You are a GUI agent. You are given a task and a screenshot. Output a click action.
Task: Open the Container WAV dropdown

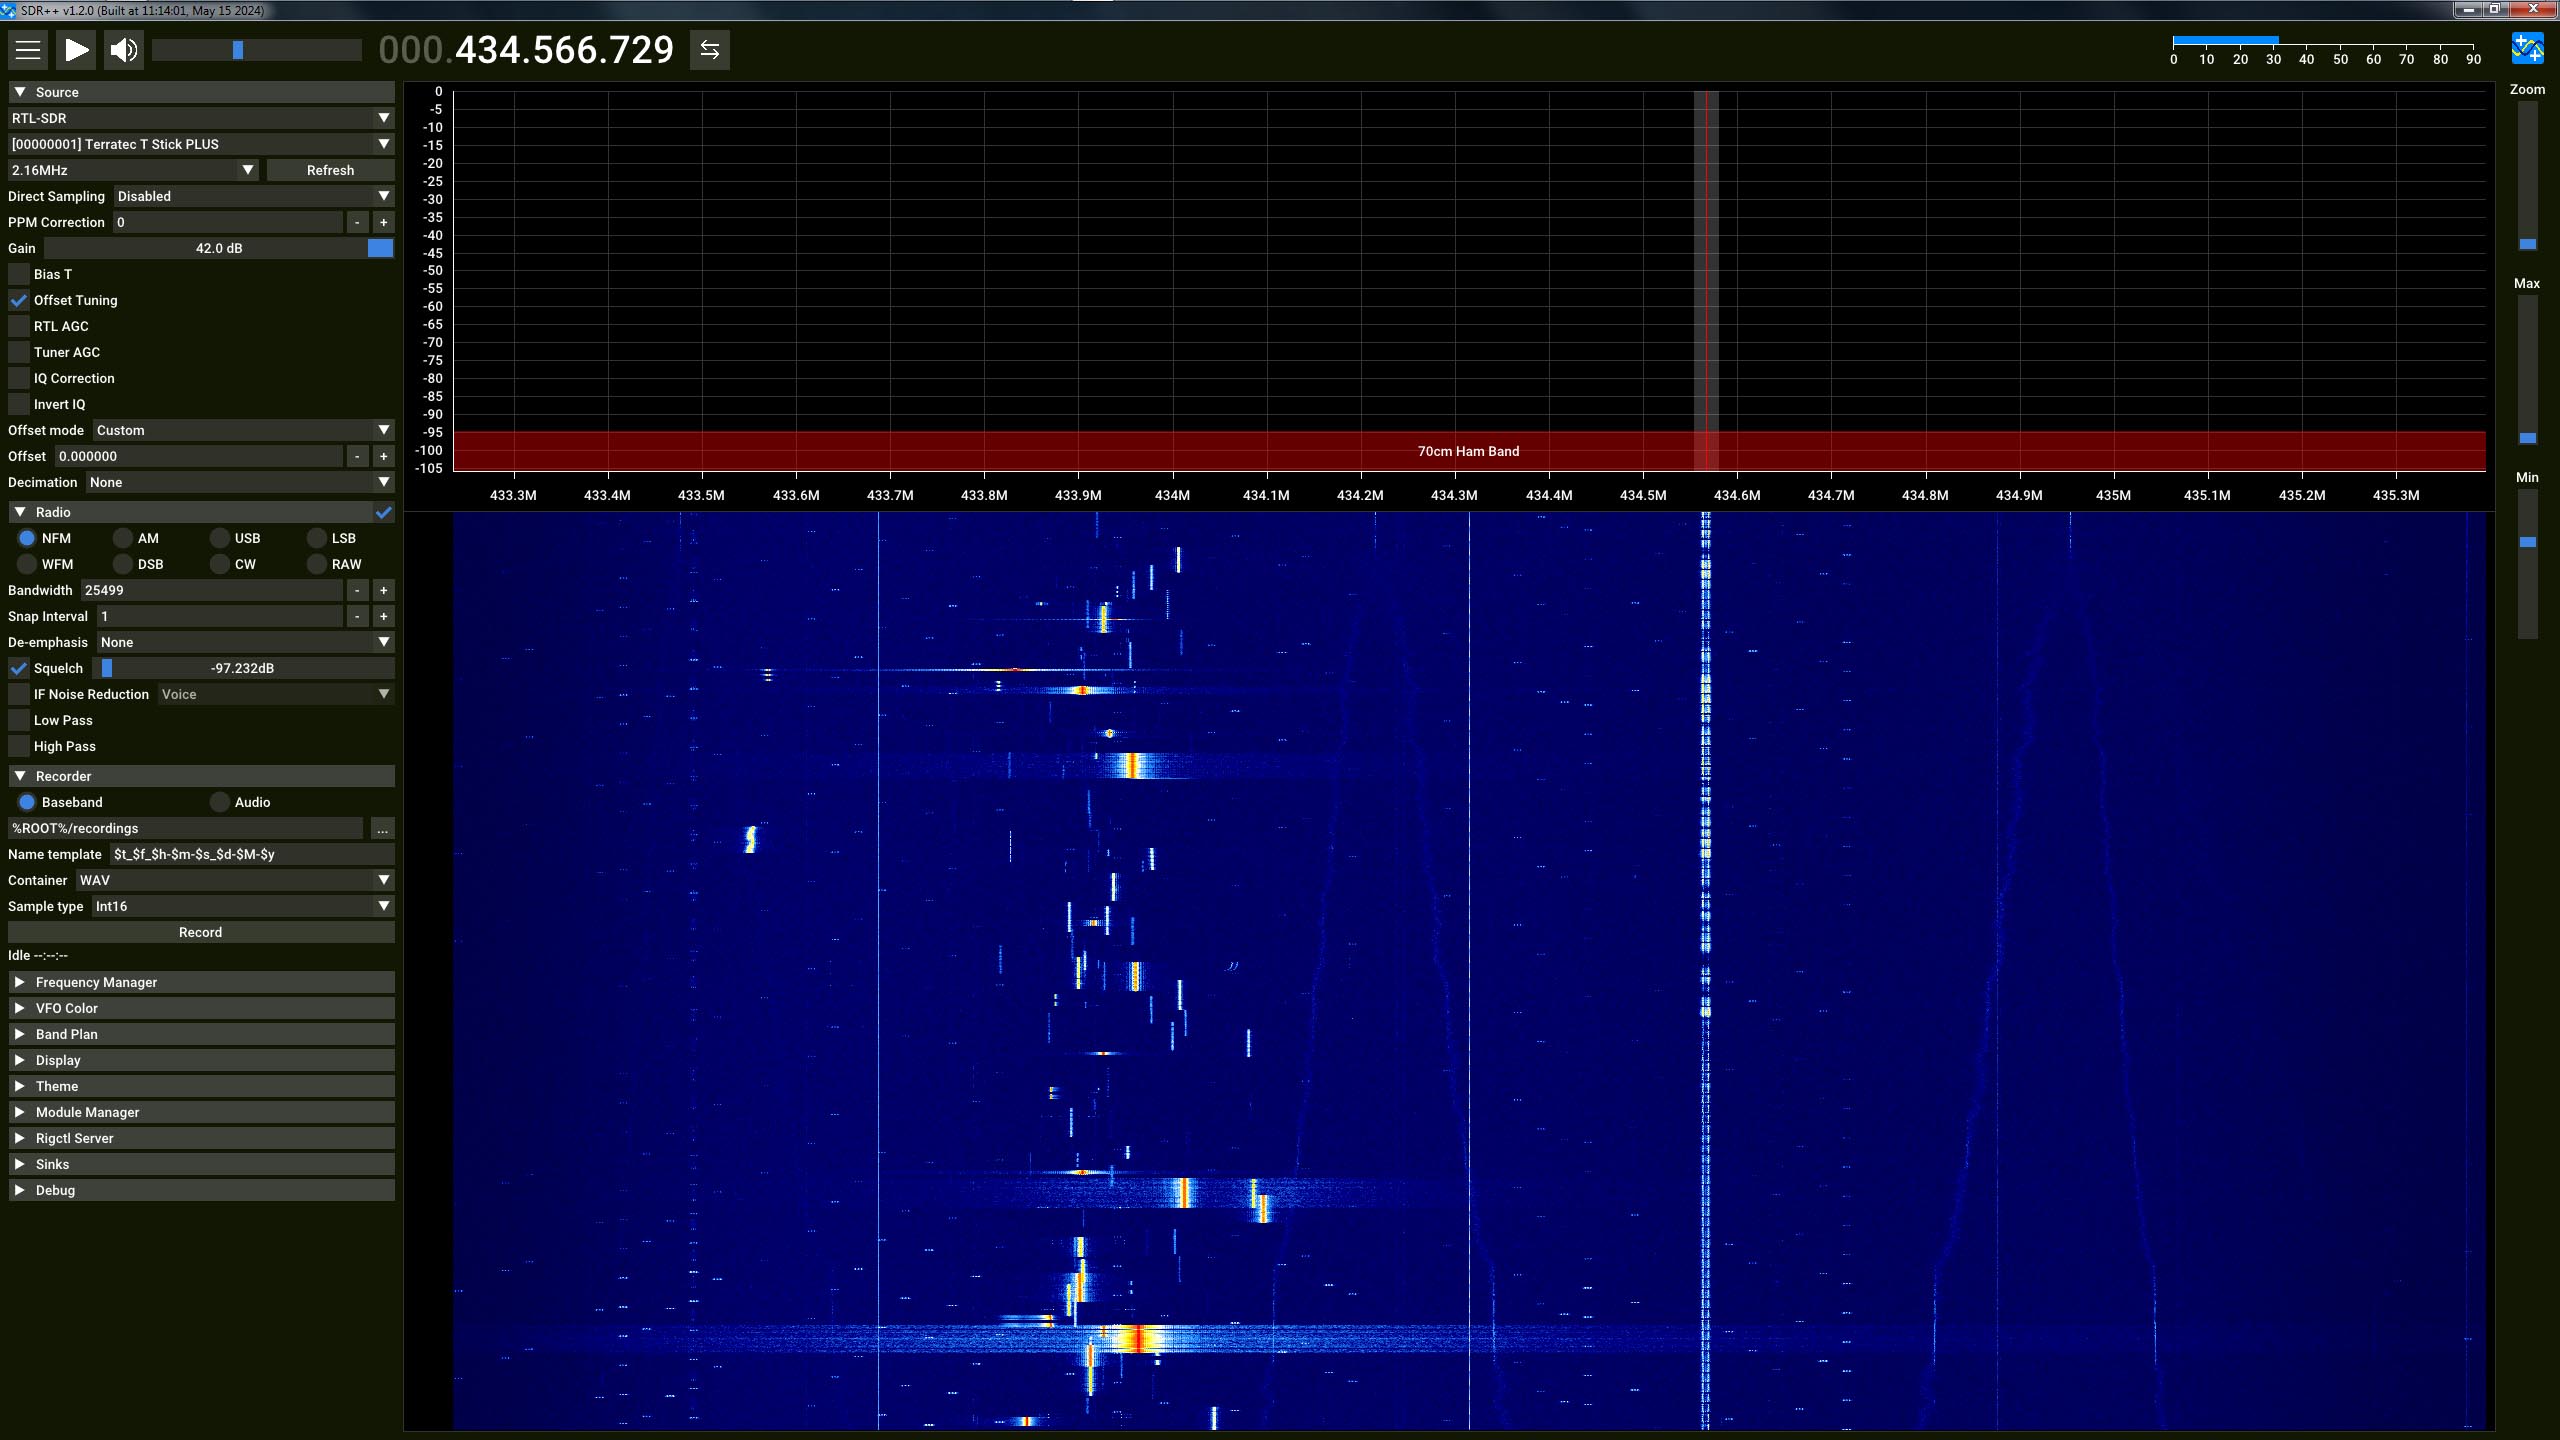point(235,880)
